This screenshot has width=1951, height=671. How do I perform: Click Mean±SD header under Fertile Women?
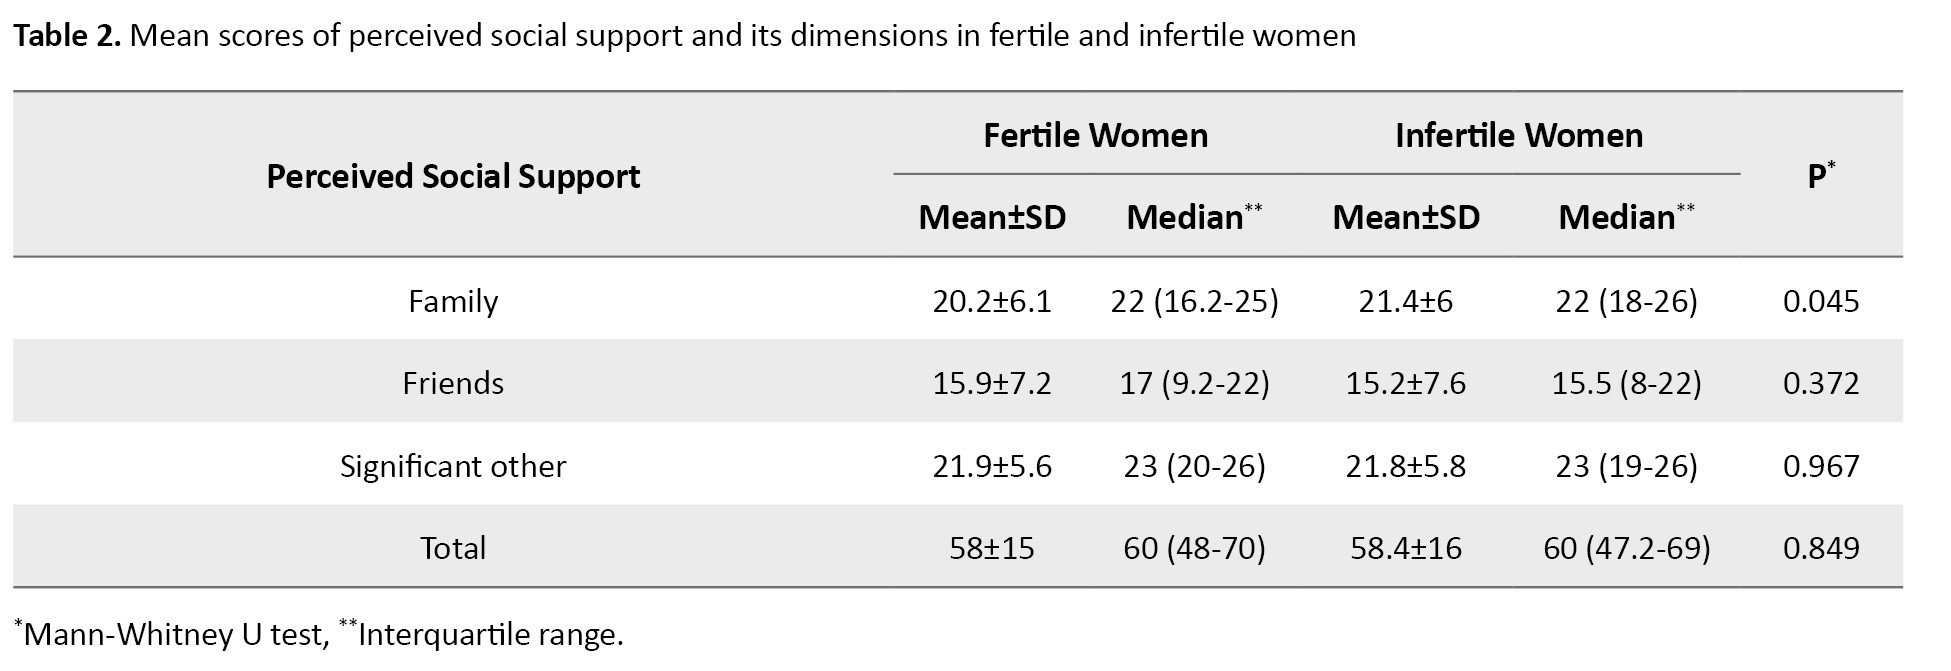(992, 217)
